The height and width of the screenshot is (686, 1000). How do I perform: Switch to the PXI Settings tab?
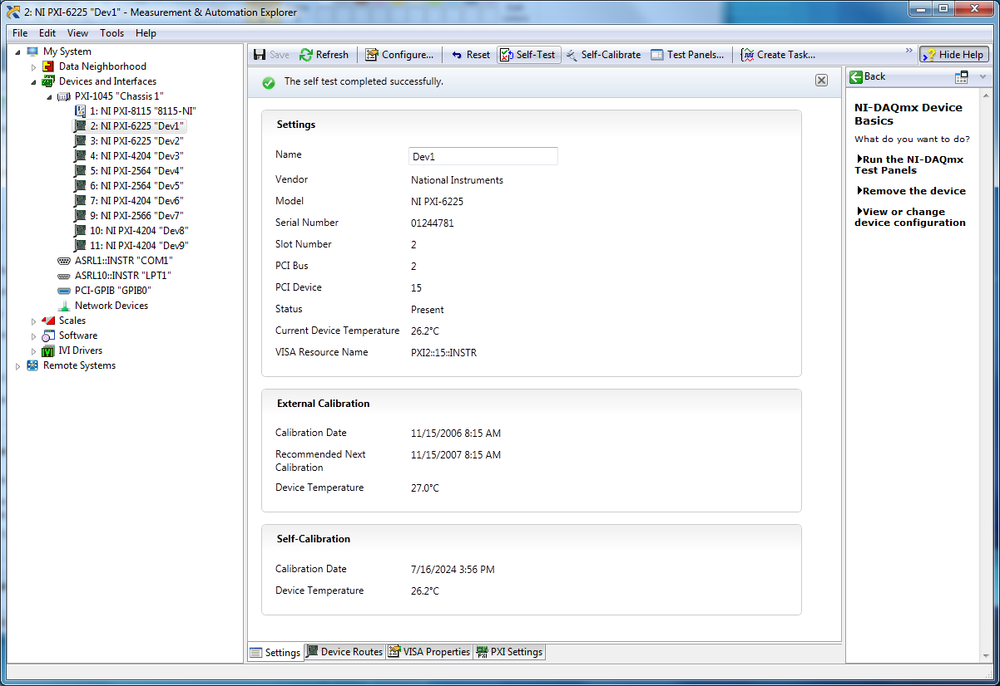(509, 652)
